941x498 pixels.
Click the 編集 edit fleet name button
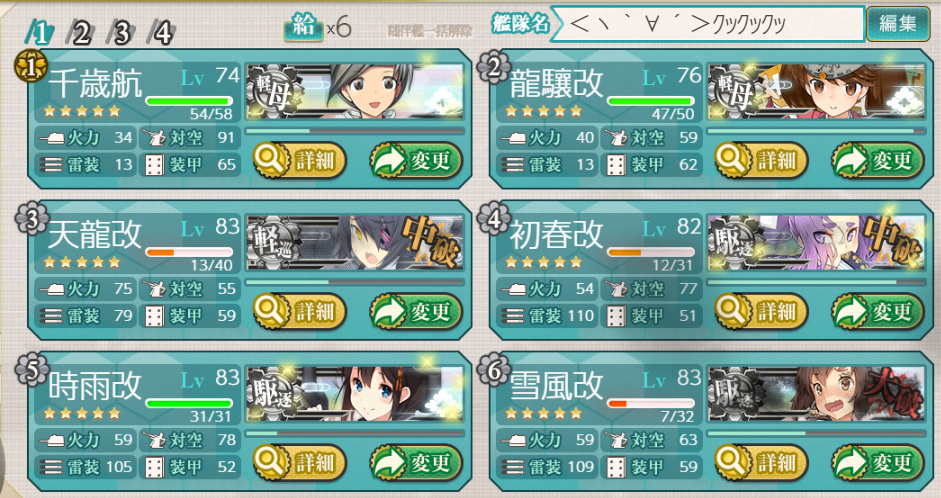pyautogui.click(x=898, y=24)
